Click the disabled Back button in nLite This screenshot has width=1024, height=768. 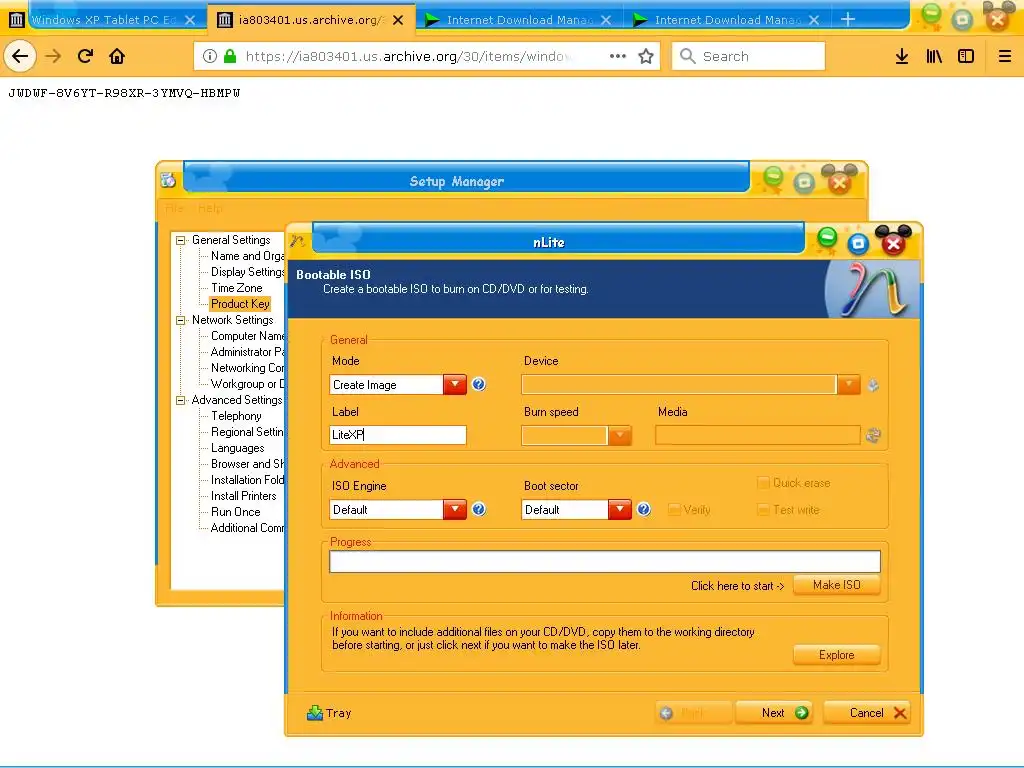point(694,713)
